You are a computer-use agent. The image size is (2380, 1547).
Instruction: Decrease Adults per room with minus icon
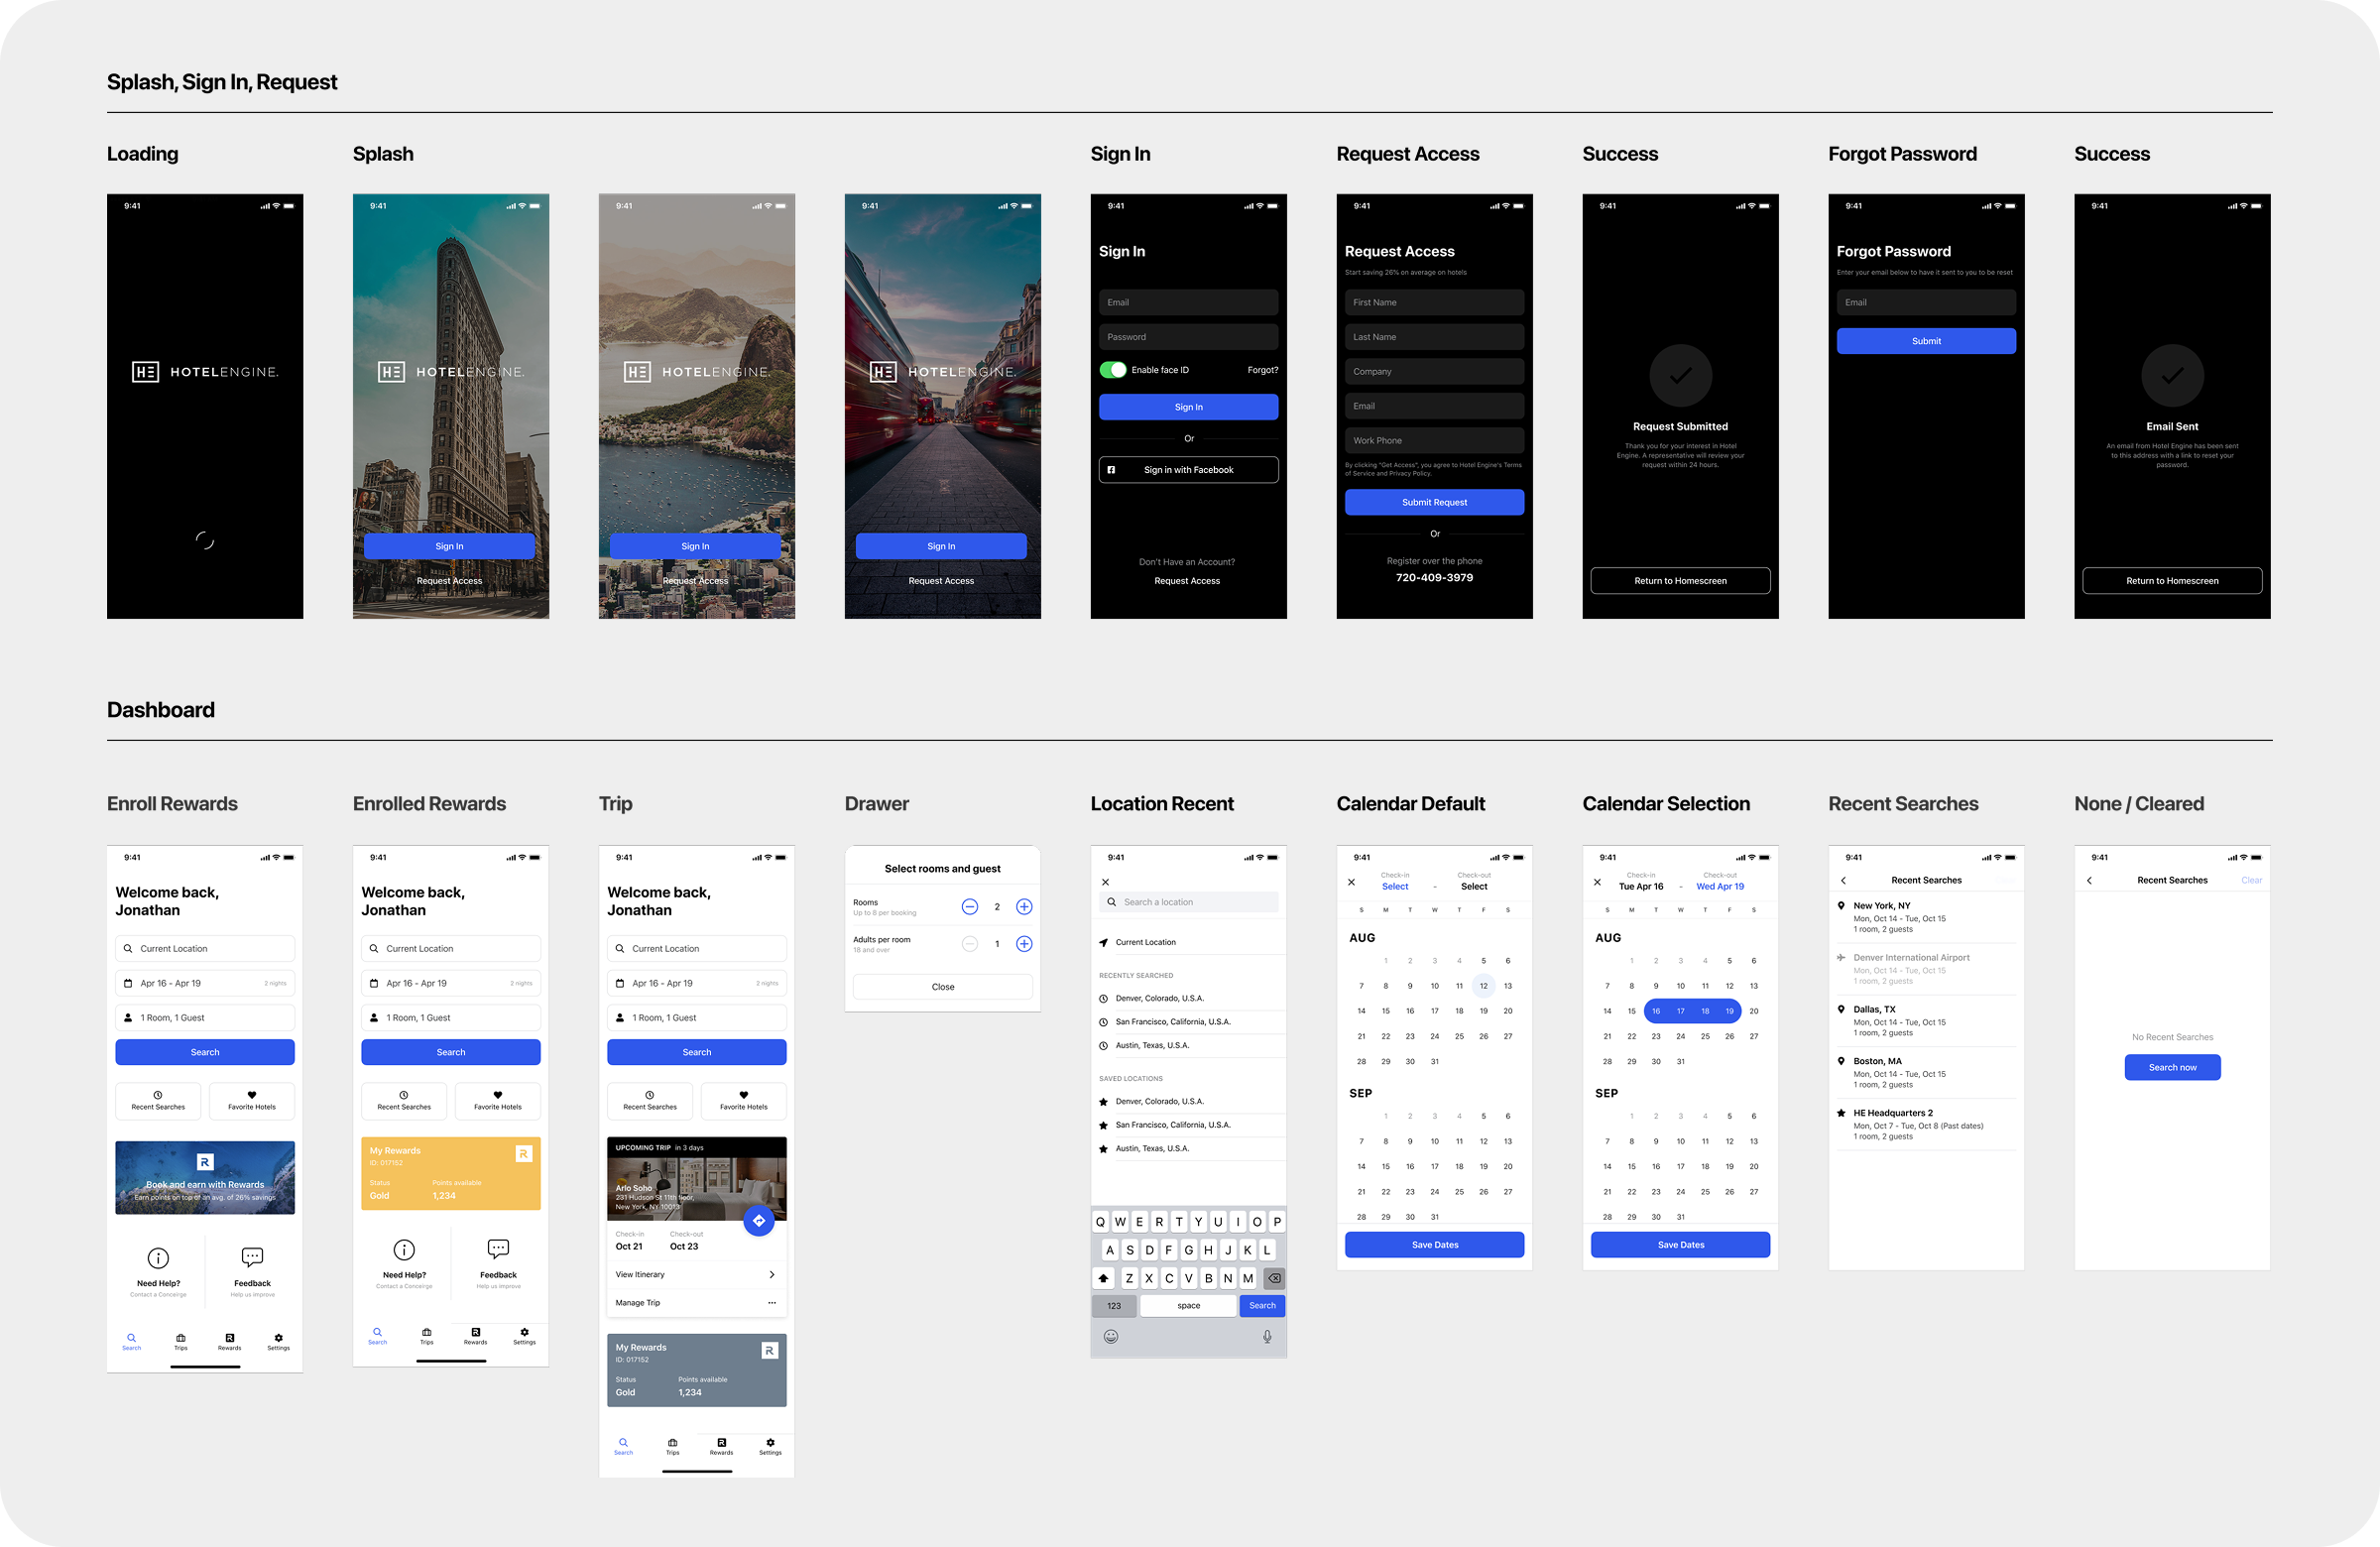click(969, 944)
